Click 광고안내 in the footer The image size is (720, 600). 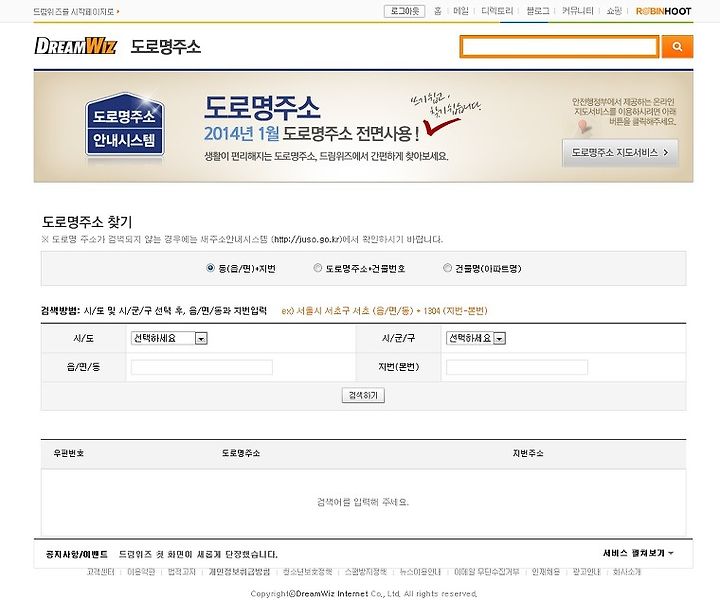[x=586, y=572]
